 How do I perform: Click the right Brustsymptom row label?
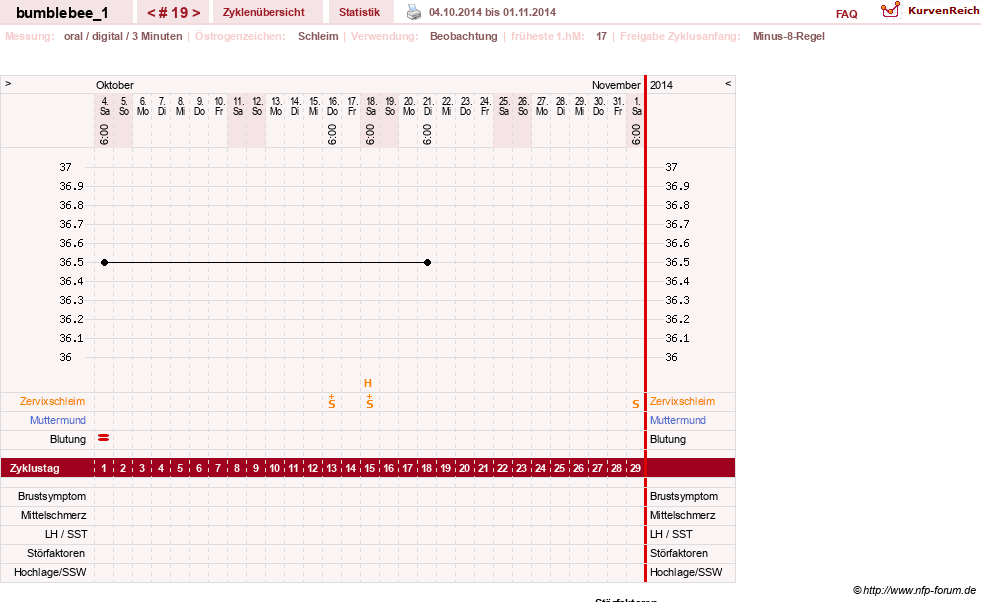(684, 496)
